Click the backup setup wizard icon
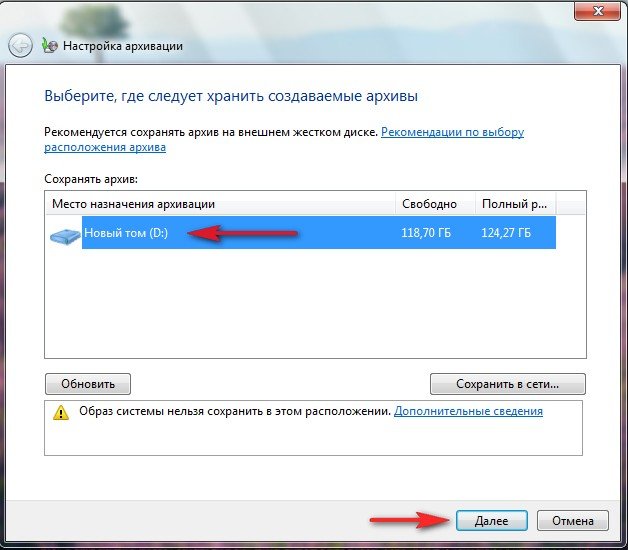The width and height of the screenshot is (628, 550). (49, 46)
